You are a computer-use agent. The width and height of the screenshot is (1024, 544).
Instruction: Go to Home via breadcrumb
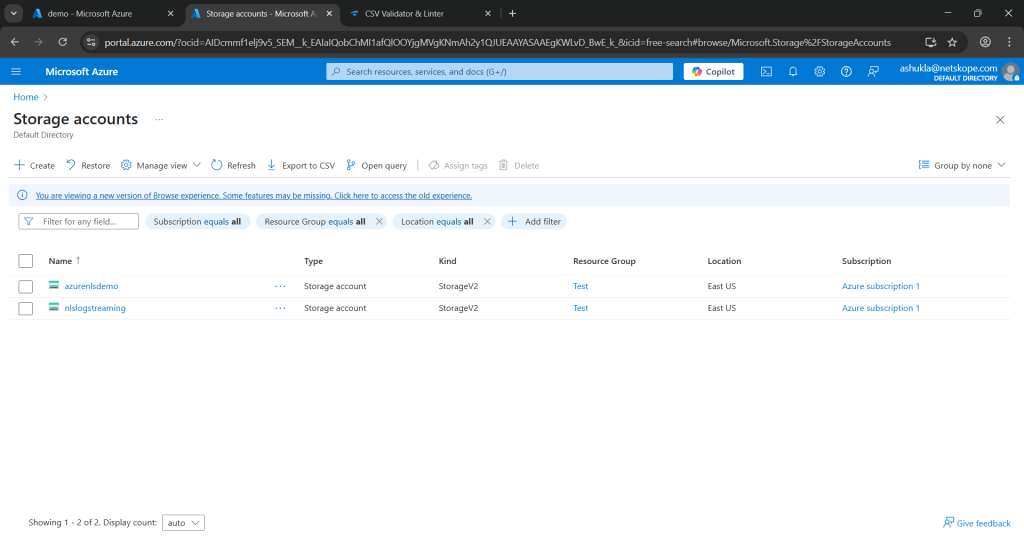(x=25, y=97)
